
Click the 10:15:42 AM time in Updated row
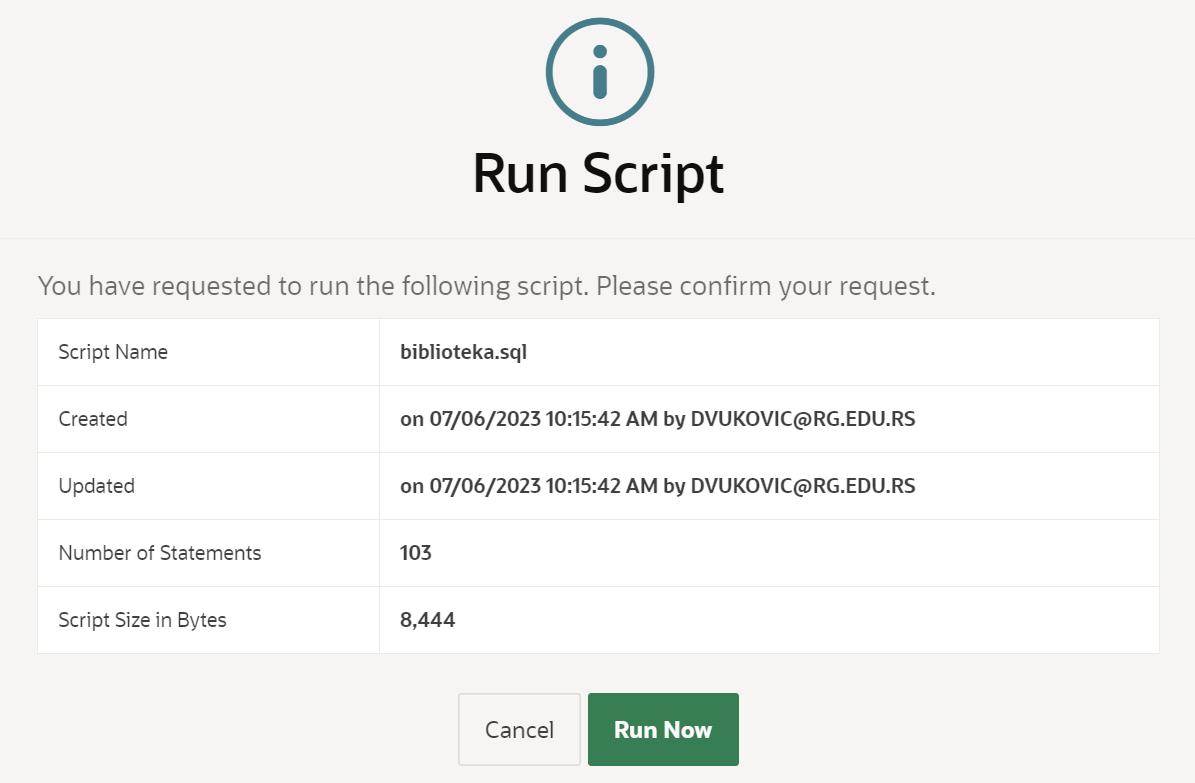pyautogui.click(x=600, y=486)
